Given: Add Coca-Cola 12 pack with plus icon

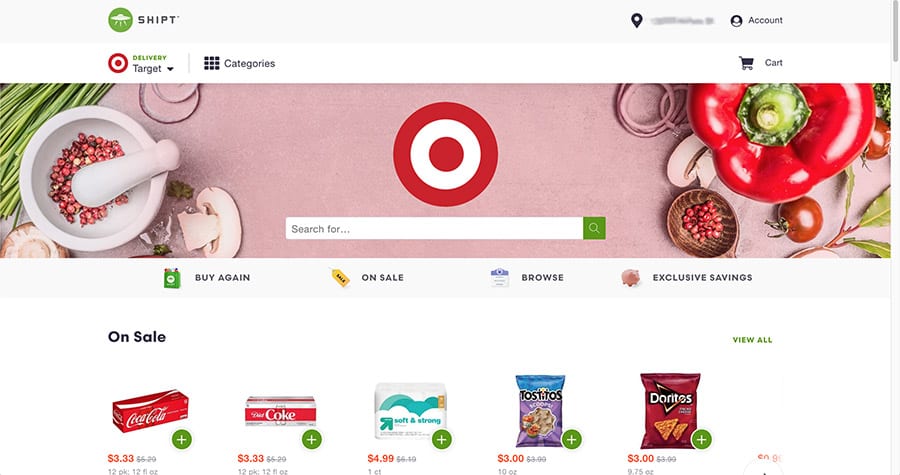Looking at the screenshot, I should pos(182,440).
